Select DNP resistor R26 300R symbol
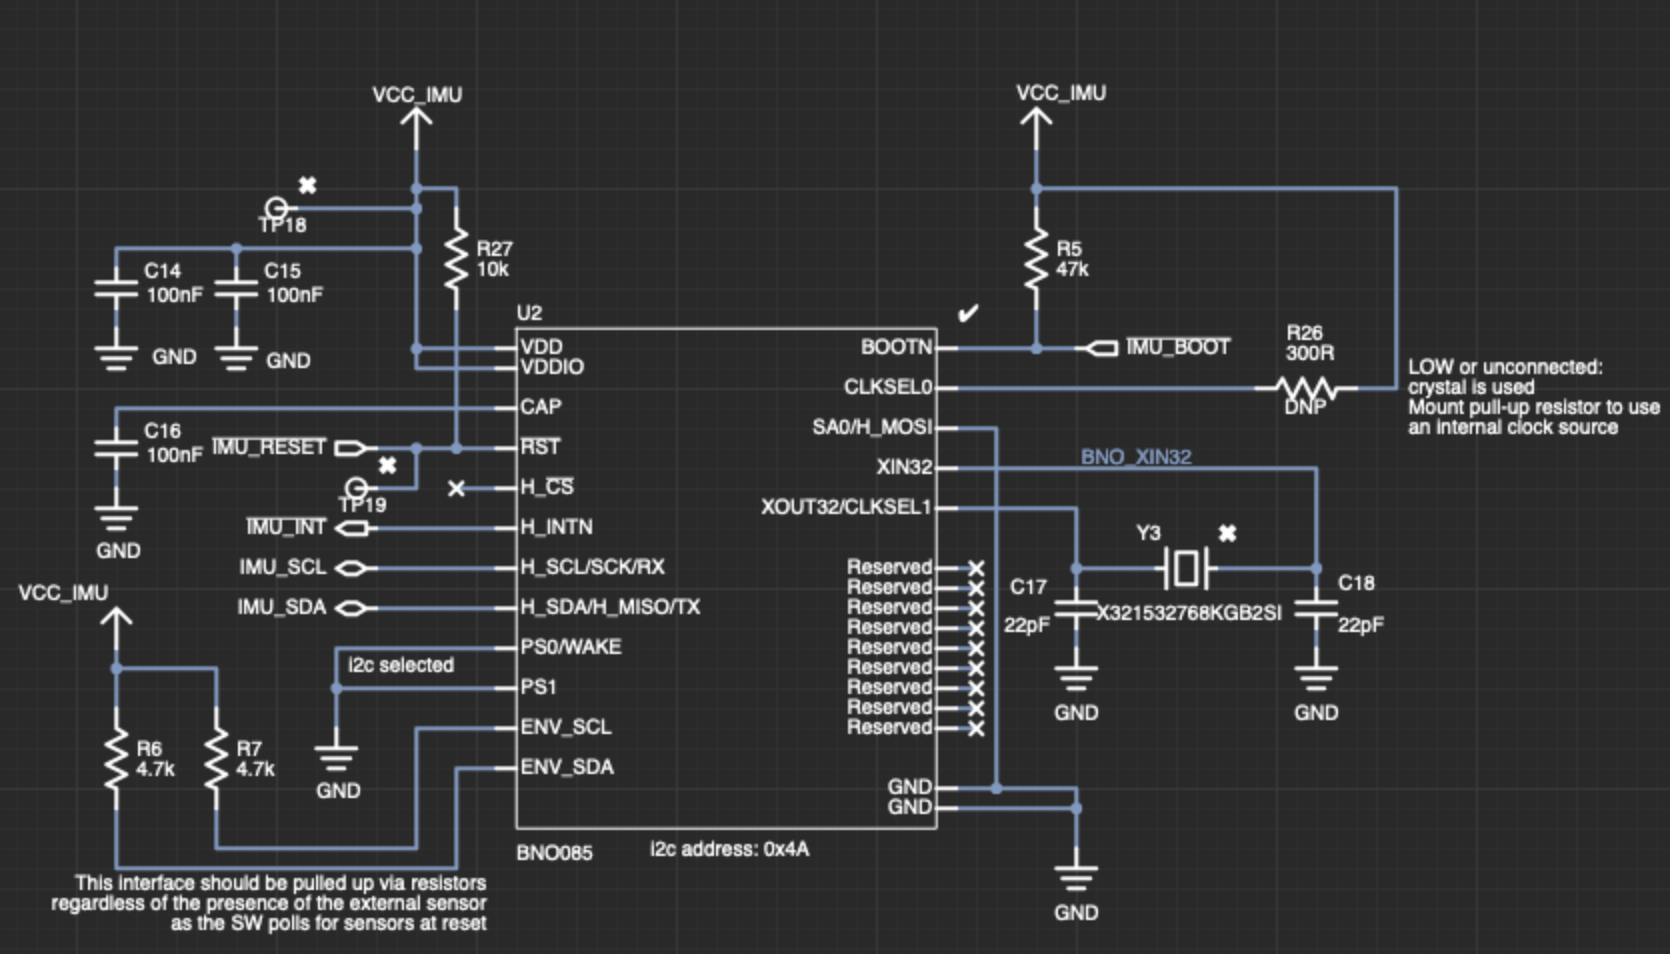 (1307, 388)
